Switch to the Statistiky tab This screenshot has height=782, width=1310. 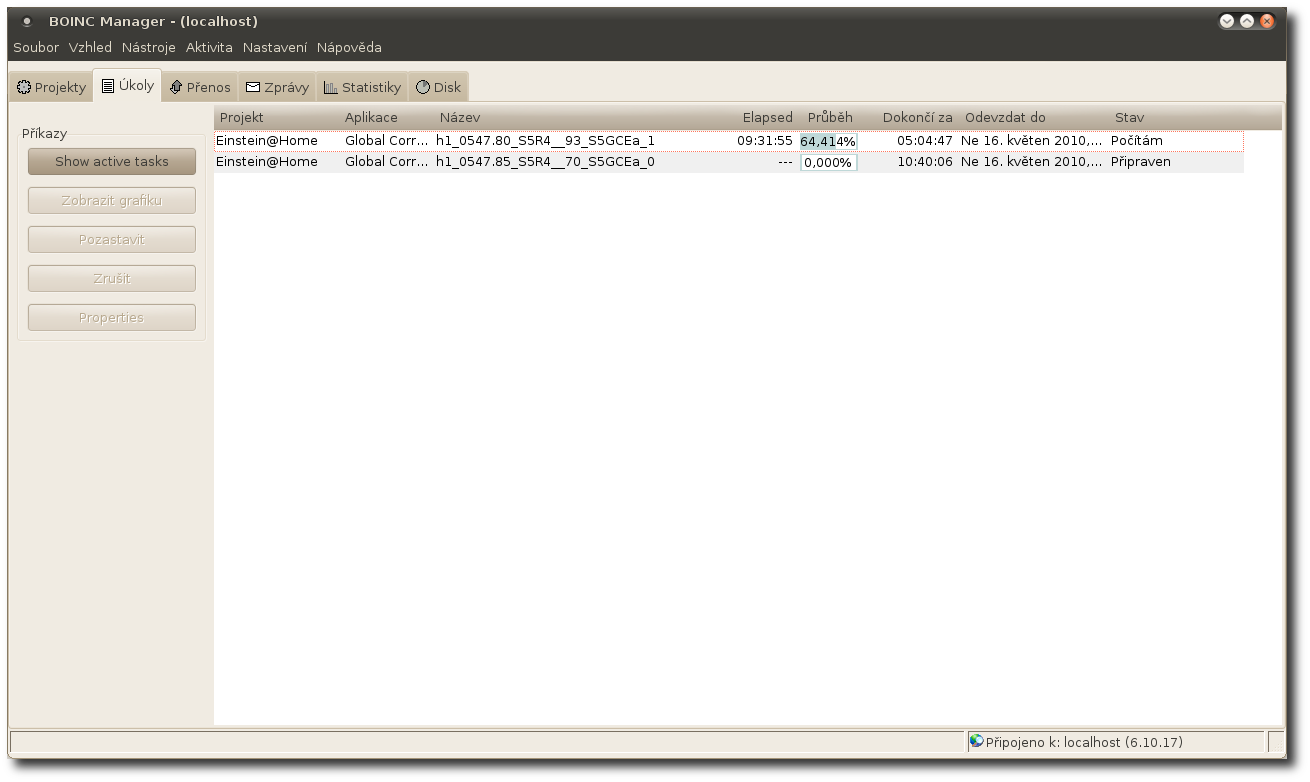click(x=362, y=88)
